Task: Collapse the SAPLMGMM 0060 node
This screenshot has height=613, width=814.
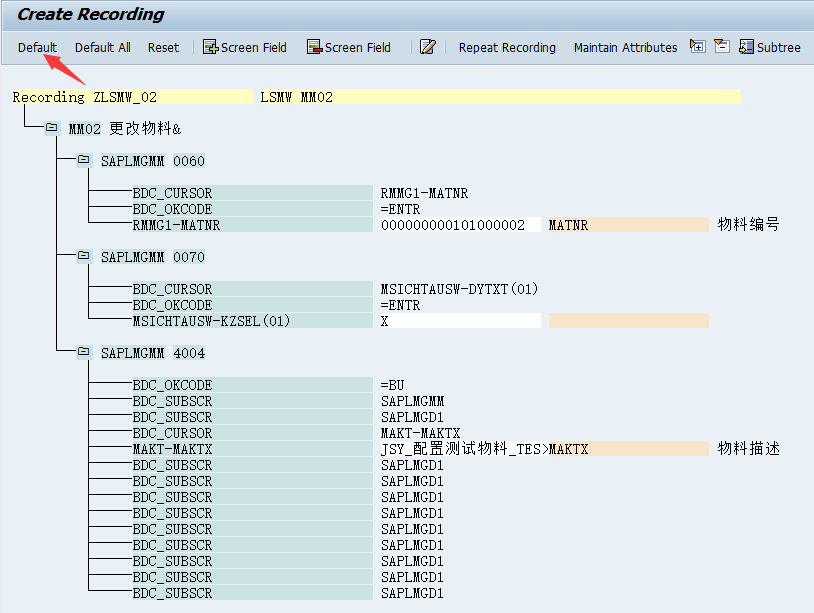Action: [x=84, y=160]
